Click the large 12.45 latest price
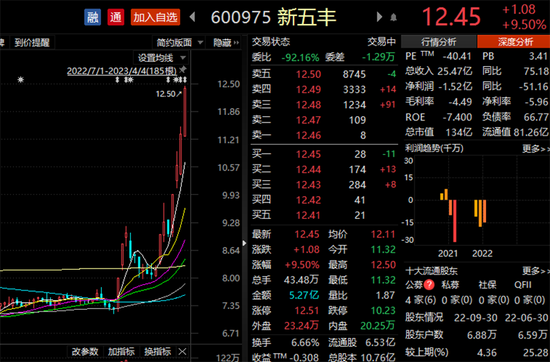 coord(451,16)
